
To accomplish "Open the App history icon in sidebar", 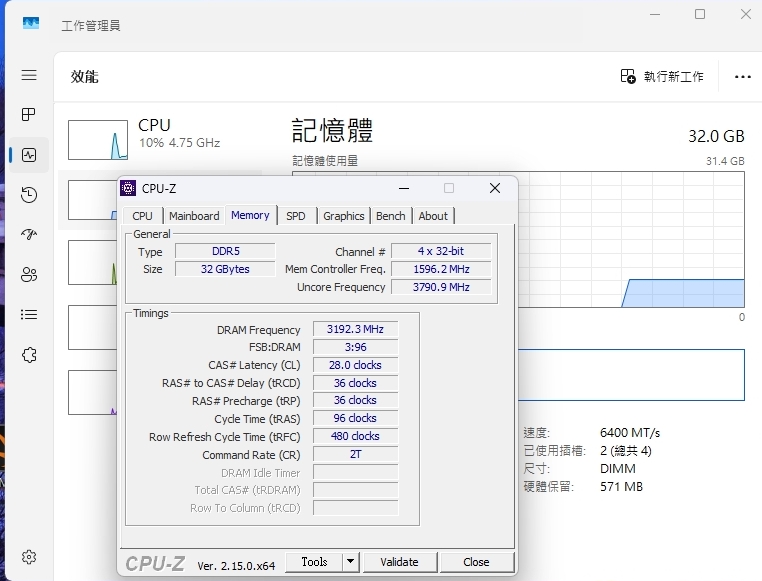I will (29, 195).
